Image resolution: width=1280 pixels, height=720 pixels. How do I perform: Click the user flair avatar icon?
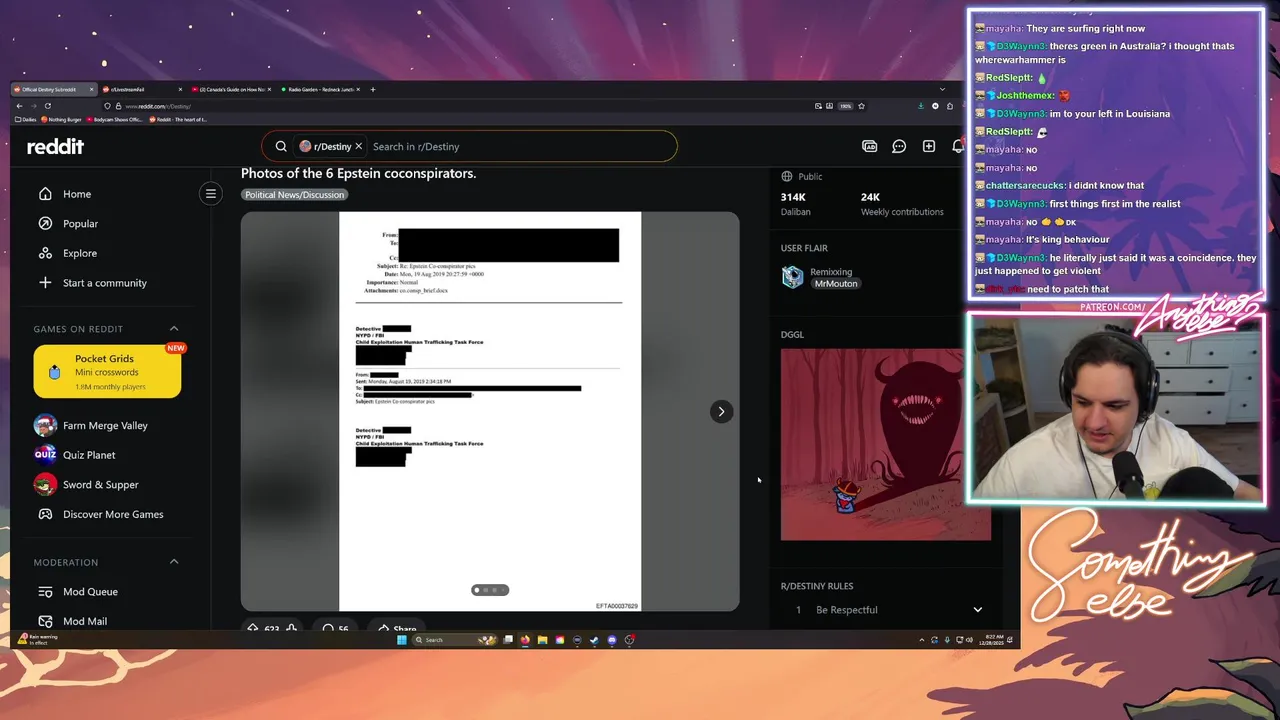pos(793,277)
